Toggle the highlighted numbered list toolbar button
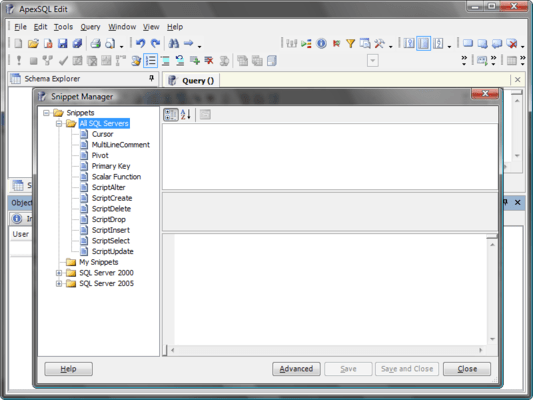This screenshot has height=400, width=533. click(x=150, y=60)
